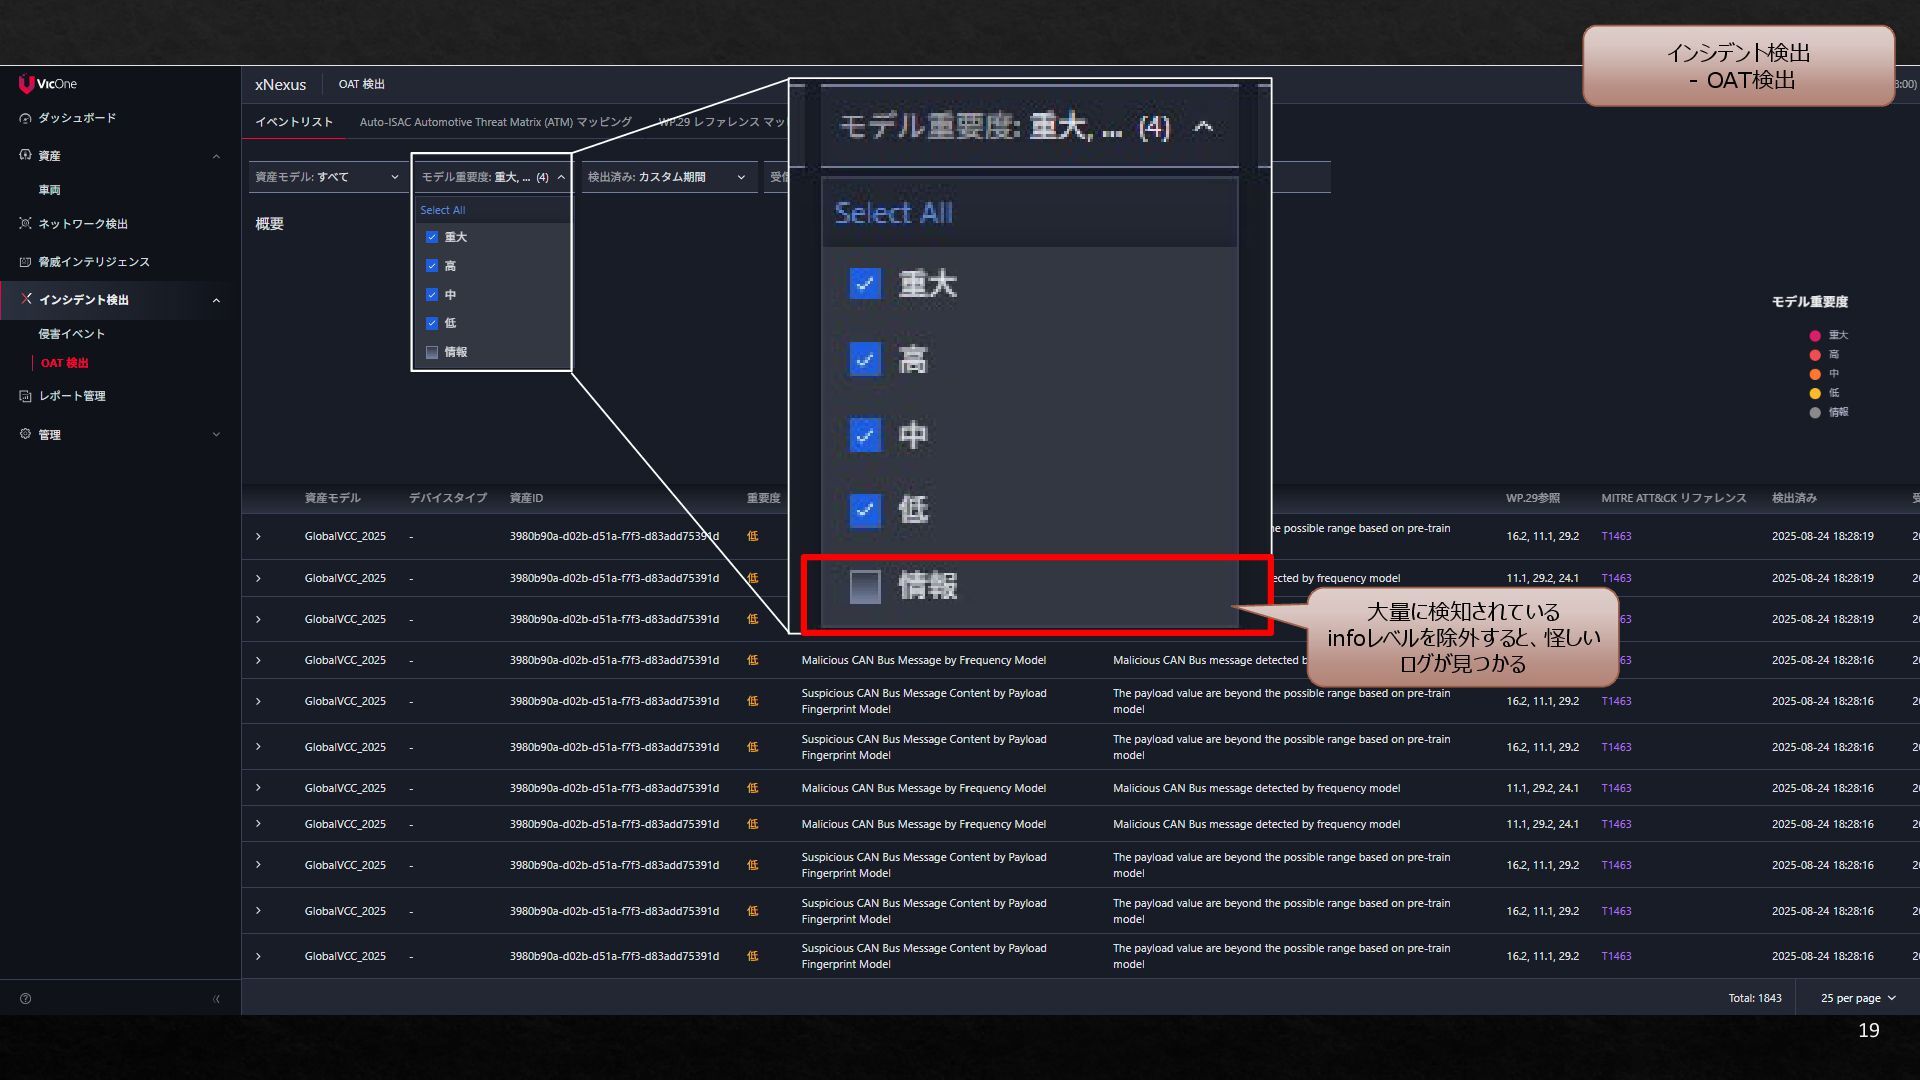The height and width of the screenshot is (1080, 1920).
Task: Open the ダッシュボード dashboard icon
Action: coord(26,118)
